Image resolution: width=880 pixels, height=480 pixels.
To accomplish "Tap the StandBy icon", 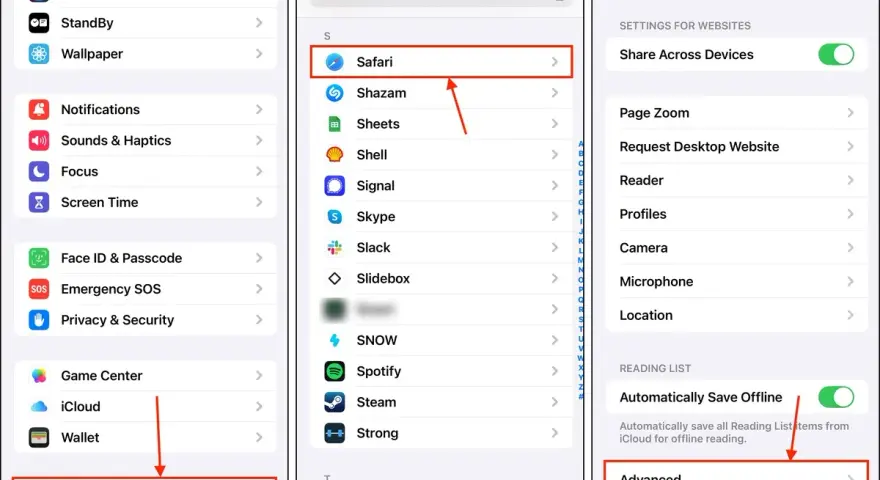I will pos(39,23).
